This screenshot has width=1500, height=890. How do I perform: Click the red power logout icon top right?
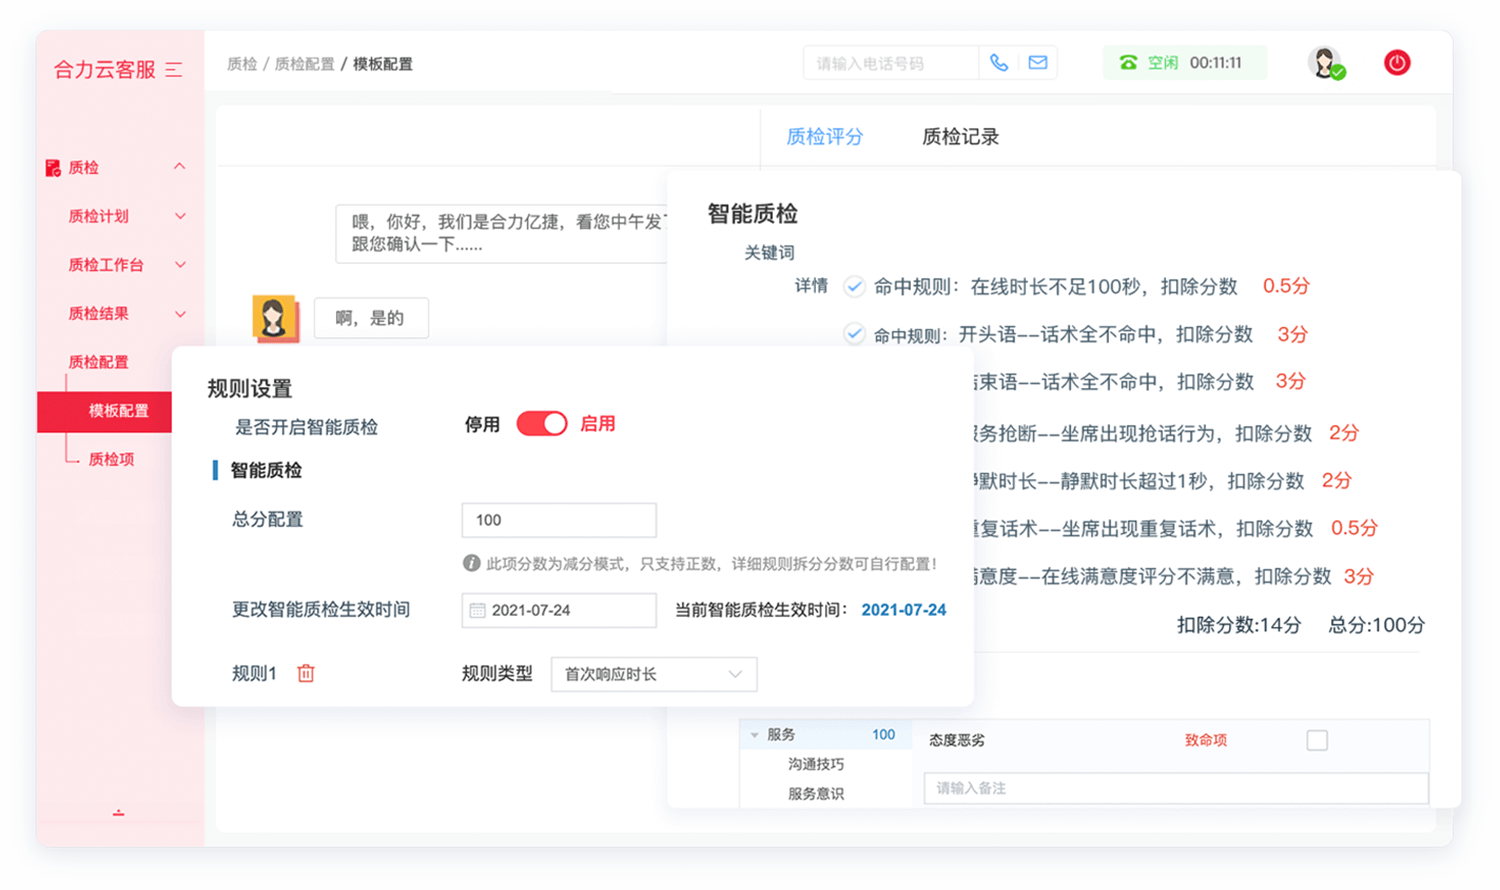coord(1396,62)
